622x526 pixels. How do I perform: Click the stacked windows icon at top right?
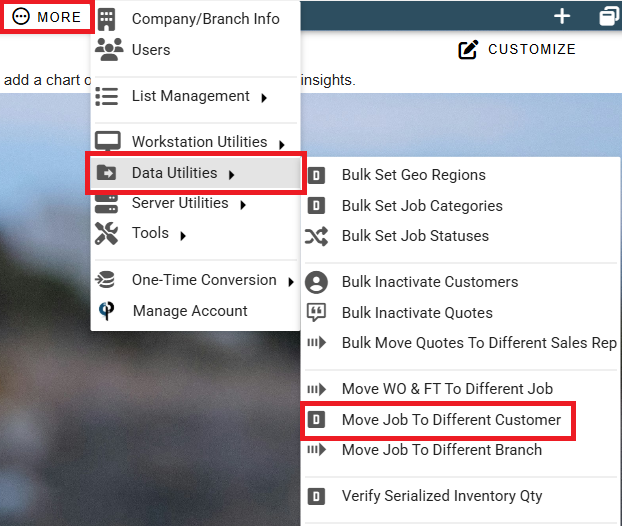pos(609,16)
